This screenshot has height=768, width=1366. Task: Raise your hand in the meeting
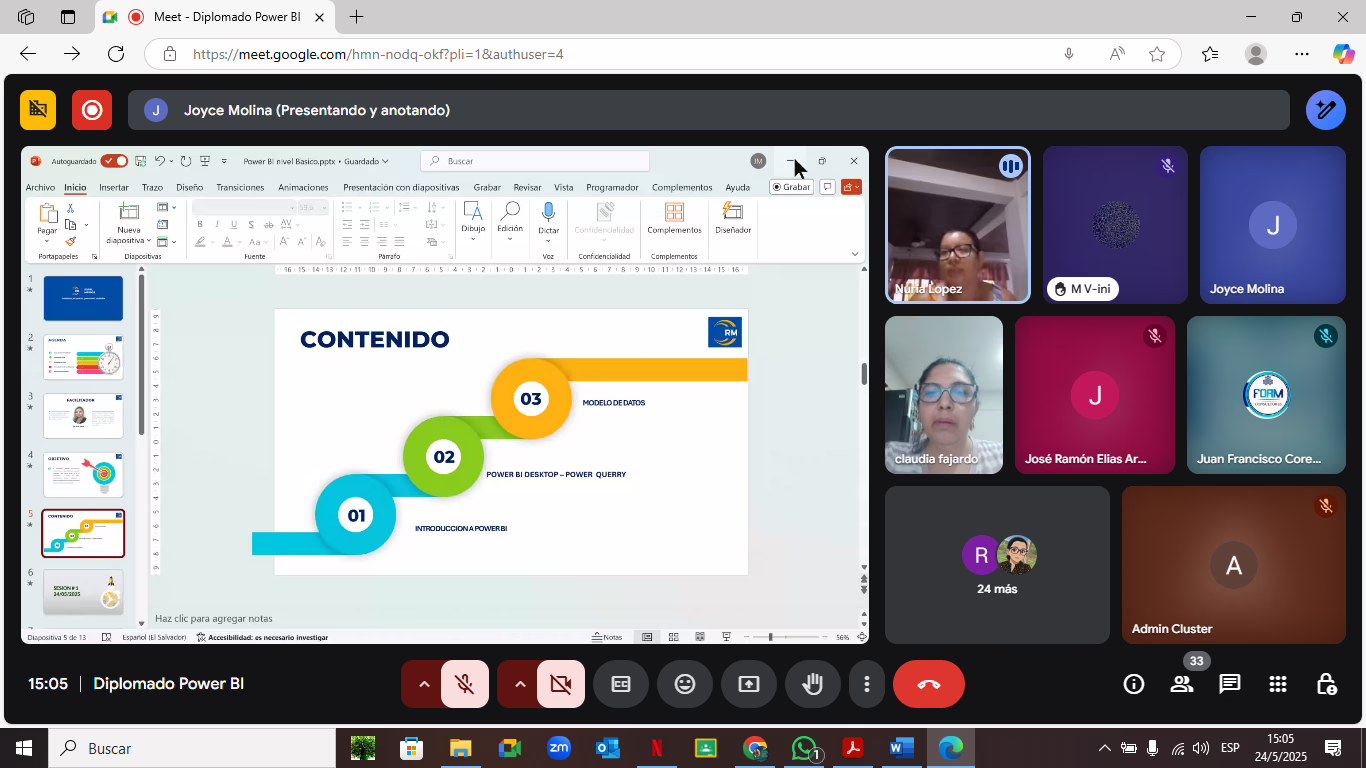pos(813,684)
